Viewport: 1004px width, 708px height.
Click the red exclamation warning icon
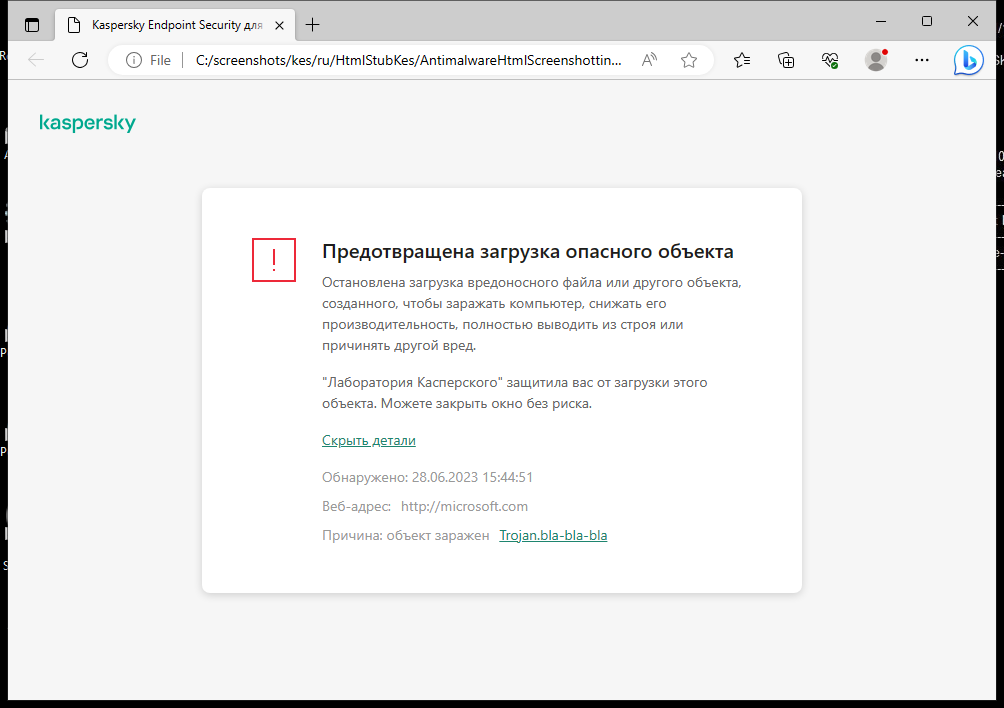274,260
